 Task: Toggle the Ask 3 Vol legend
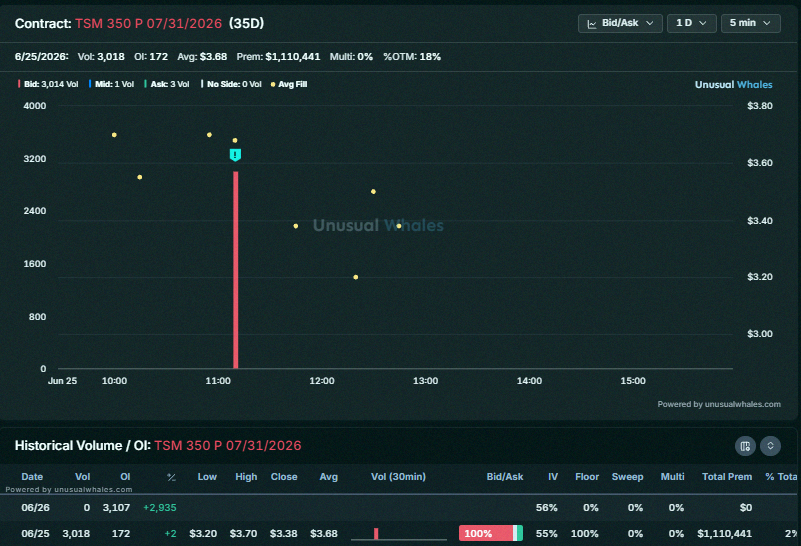(x=167, y=84)
